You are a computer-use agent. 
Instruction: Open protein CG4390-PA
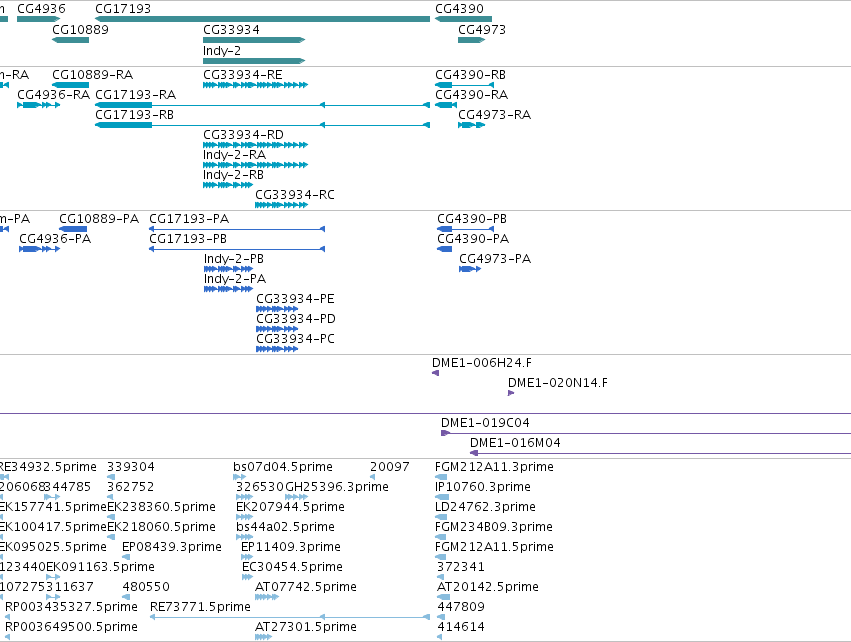(473, 239)
